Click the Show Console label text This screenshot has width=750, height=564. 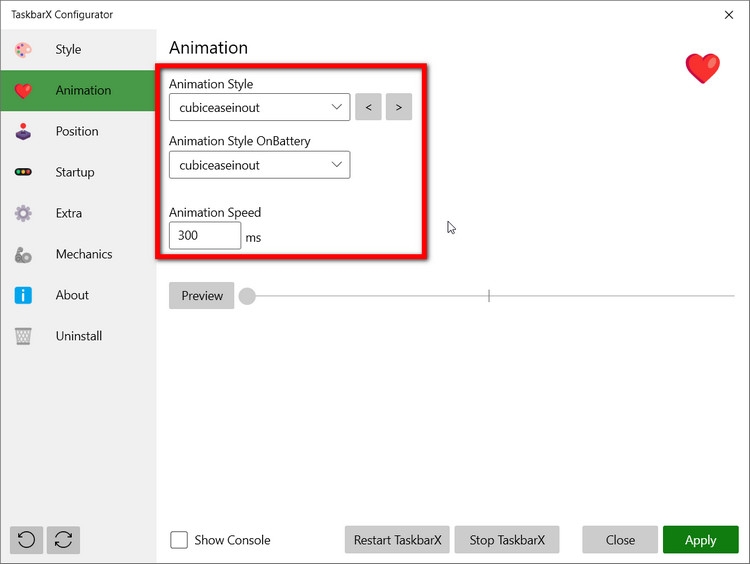click(x=232, y=540)
